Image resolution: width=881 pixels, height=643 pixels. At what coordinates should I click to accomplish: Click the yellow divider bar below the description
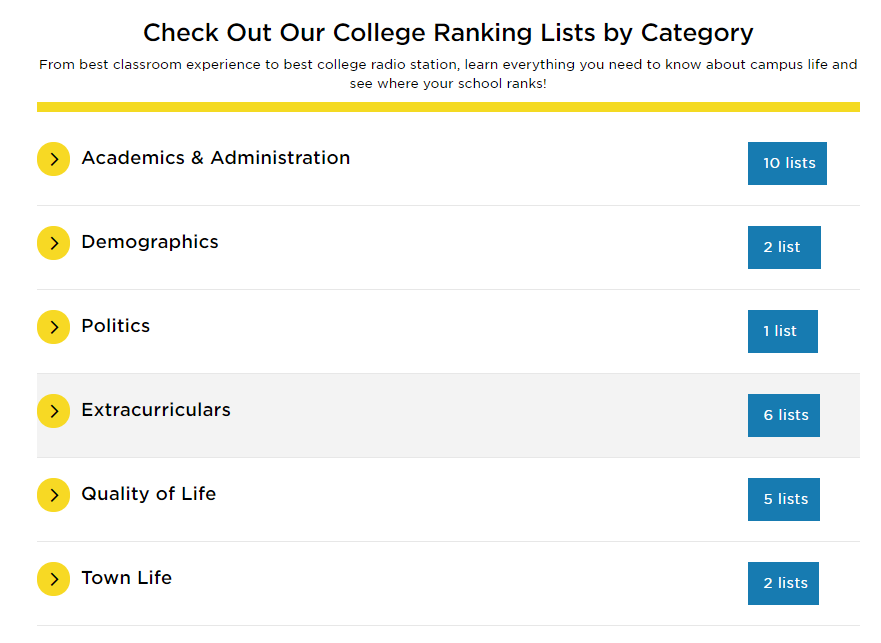click(448, 107)
